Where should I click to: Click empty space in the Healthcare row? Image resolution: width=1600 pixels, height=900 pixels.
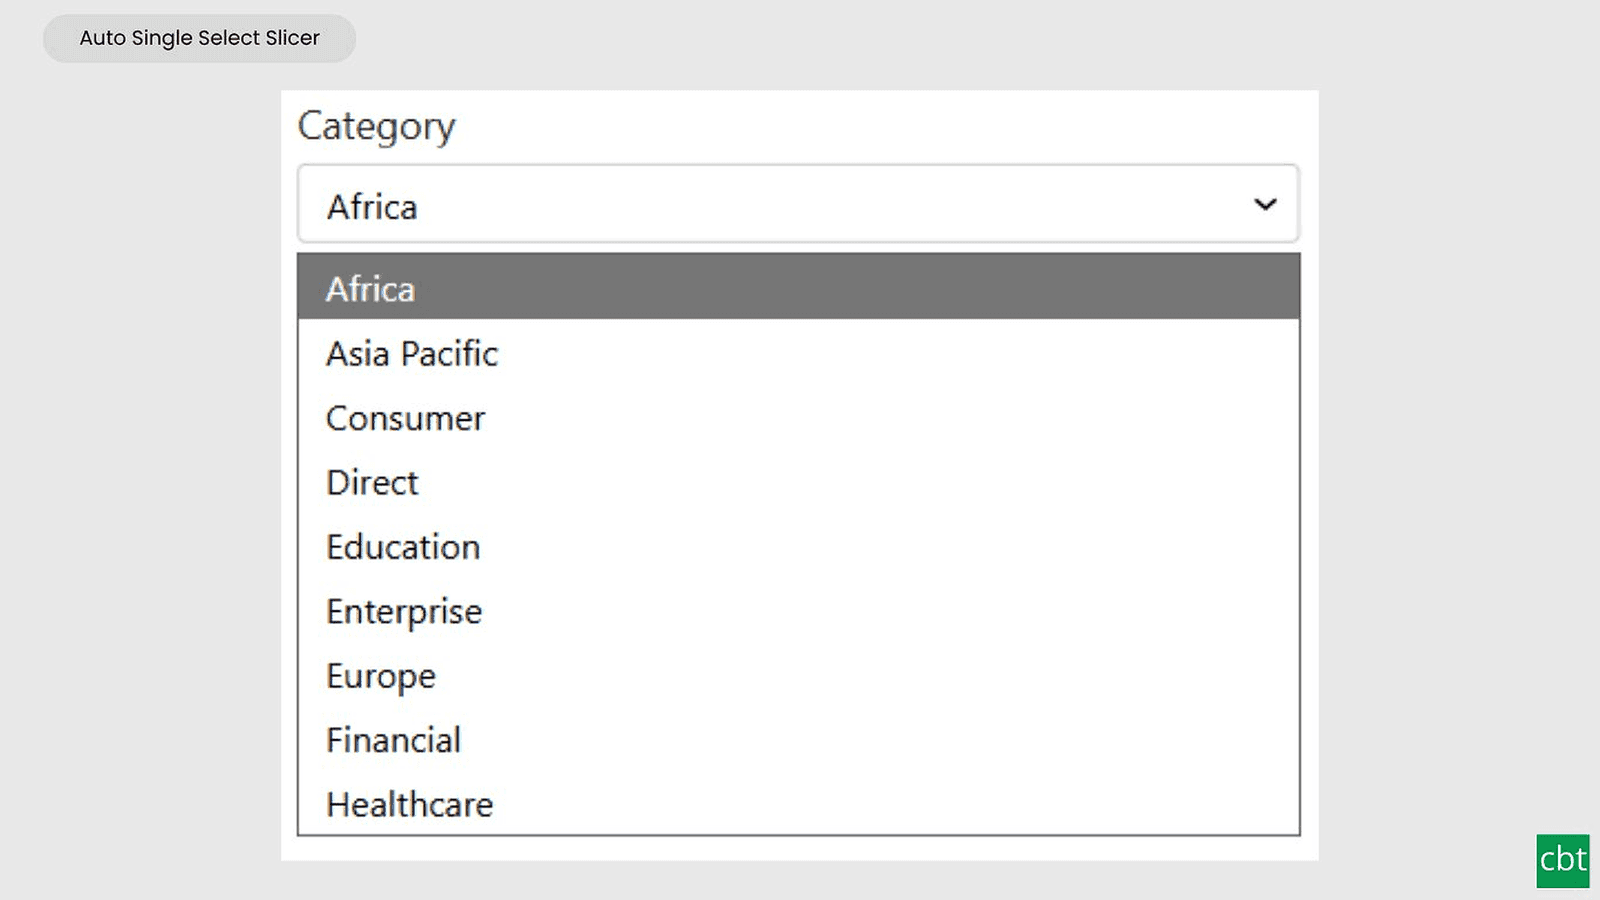(900, 804)
